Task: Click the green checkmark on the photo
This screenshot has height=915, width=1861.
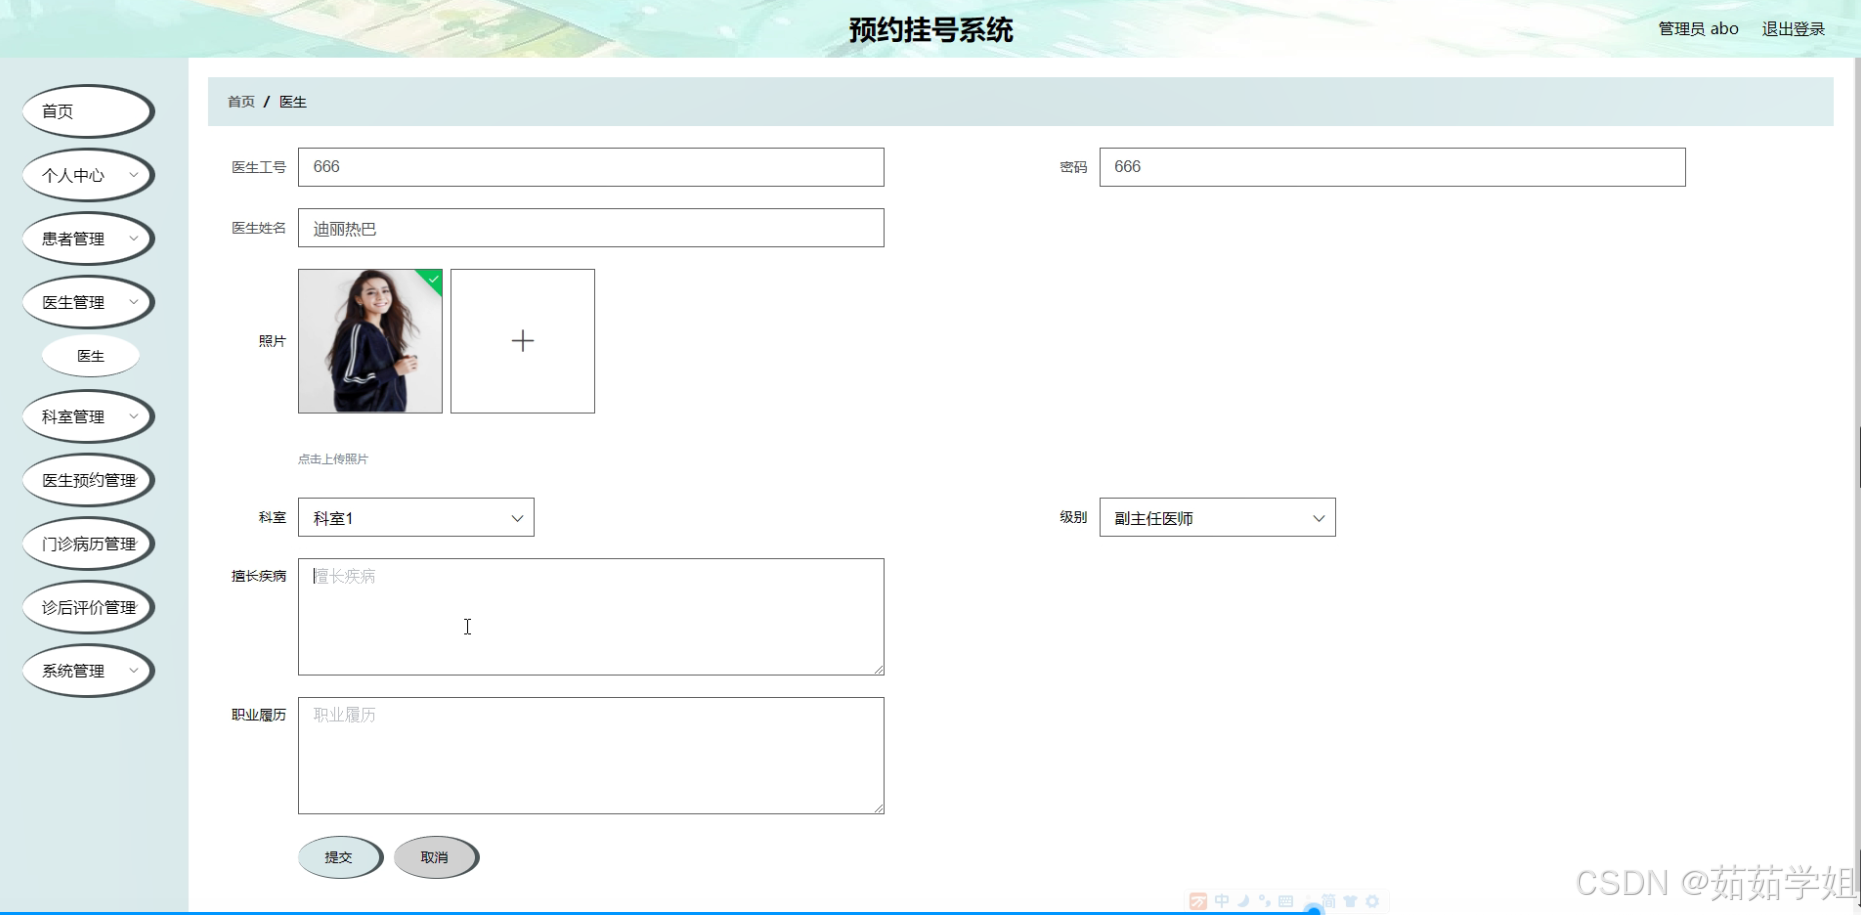Action: pos(433,279)
